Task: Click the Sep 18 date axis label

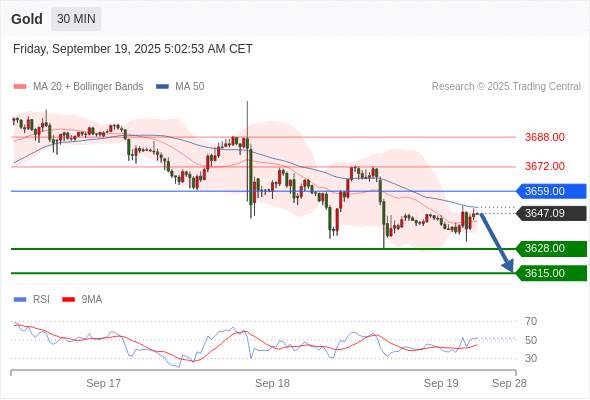Action: [x=272, y=383]
